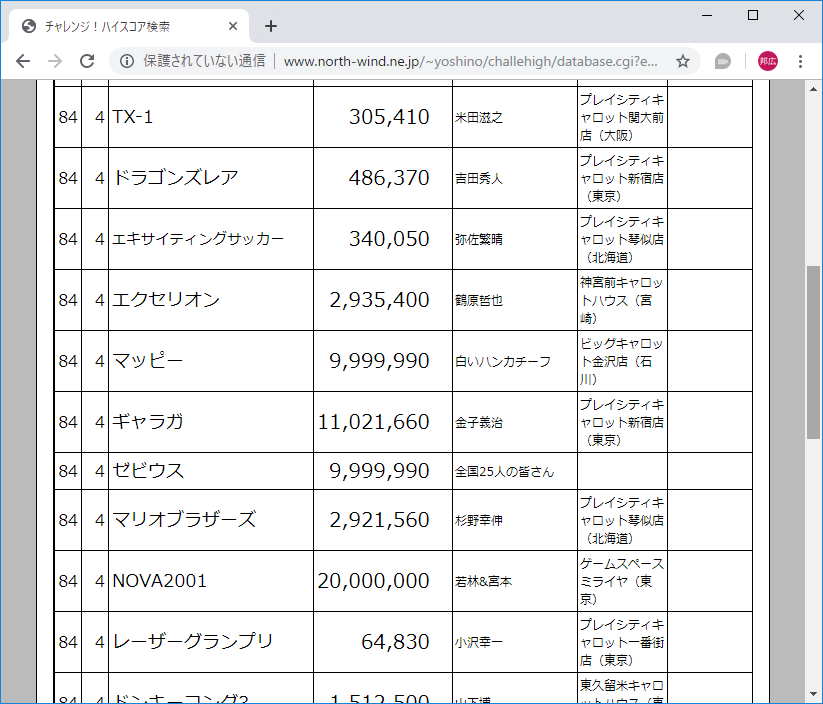
Task: Minimize the Chrome window
Action: click(707, 15)
